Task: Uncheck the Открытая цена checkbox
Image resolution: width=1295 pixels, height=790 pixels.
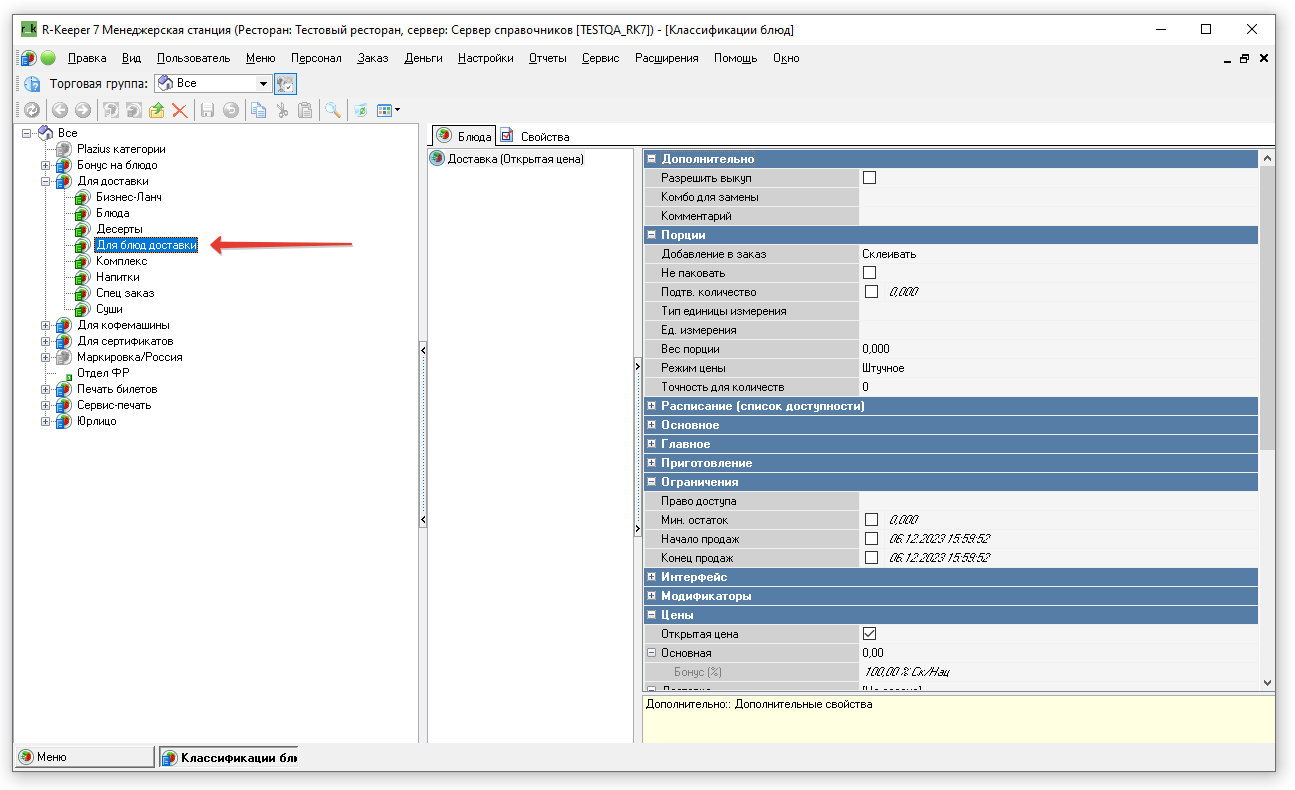Action: 869,634
